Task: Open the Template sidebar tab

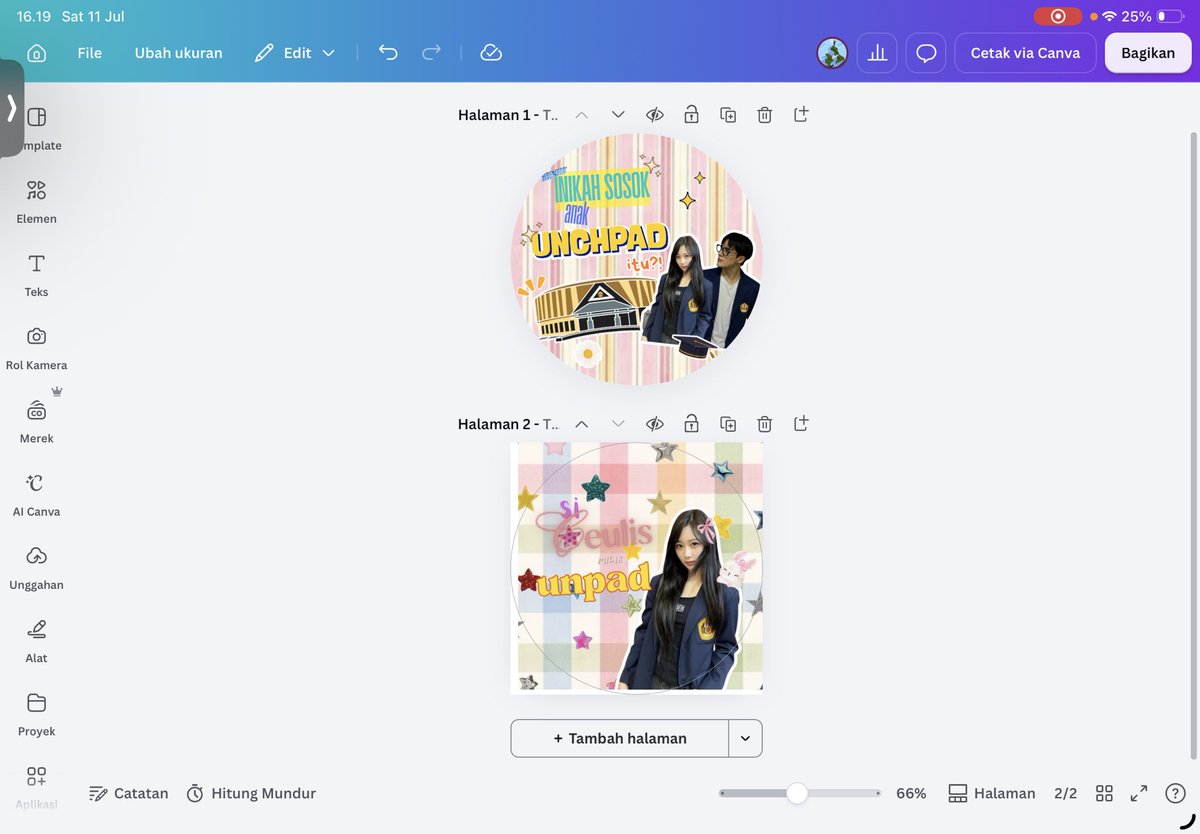Action: pyautogui.click(x=37, y=128)
